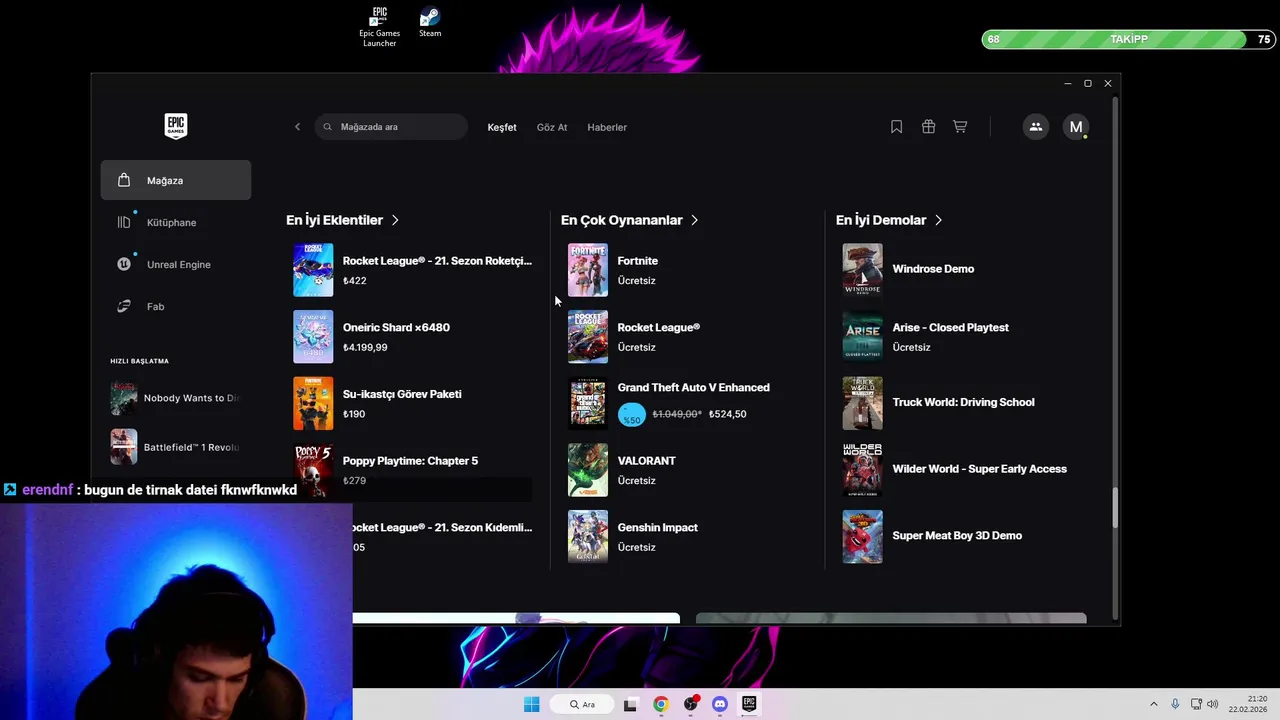Open the wishlist bookmark icon
The image size is (1280, 720).
pyautogui.click(x=896, y=127)
